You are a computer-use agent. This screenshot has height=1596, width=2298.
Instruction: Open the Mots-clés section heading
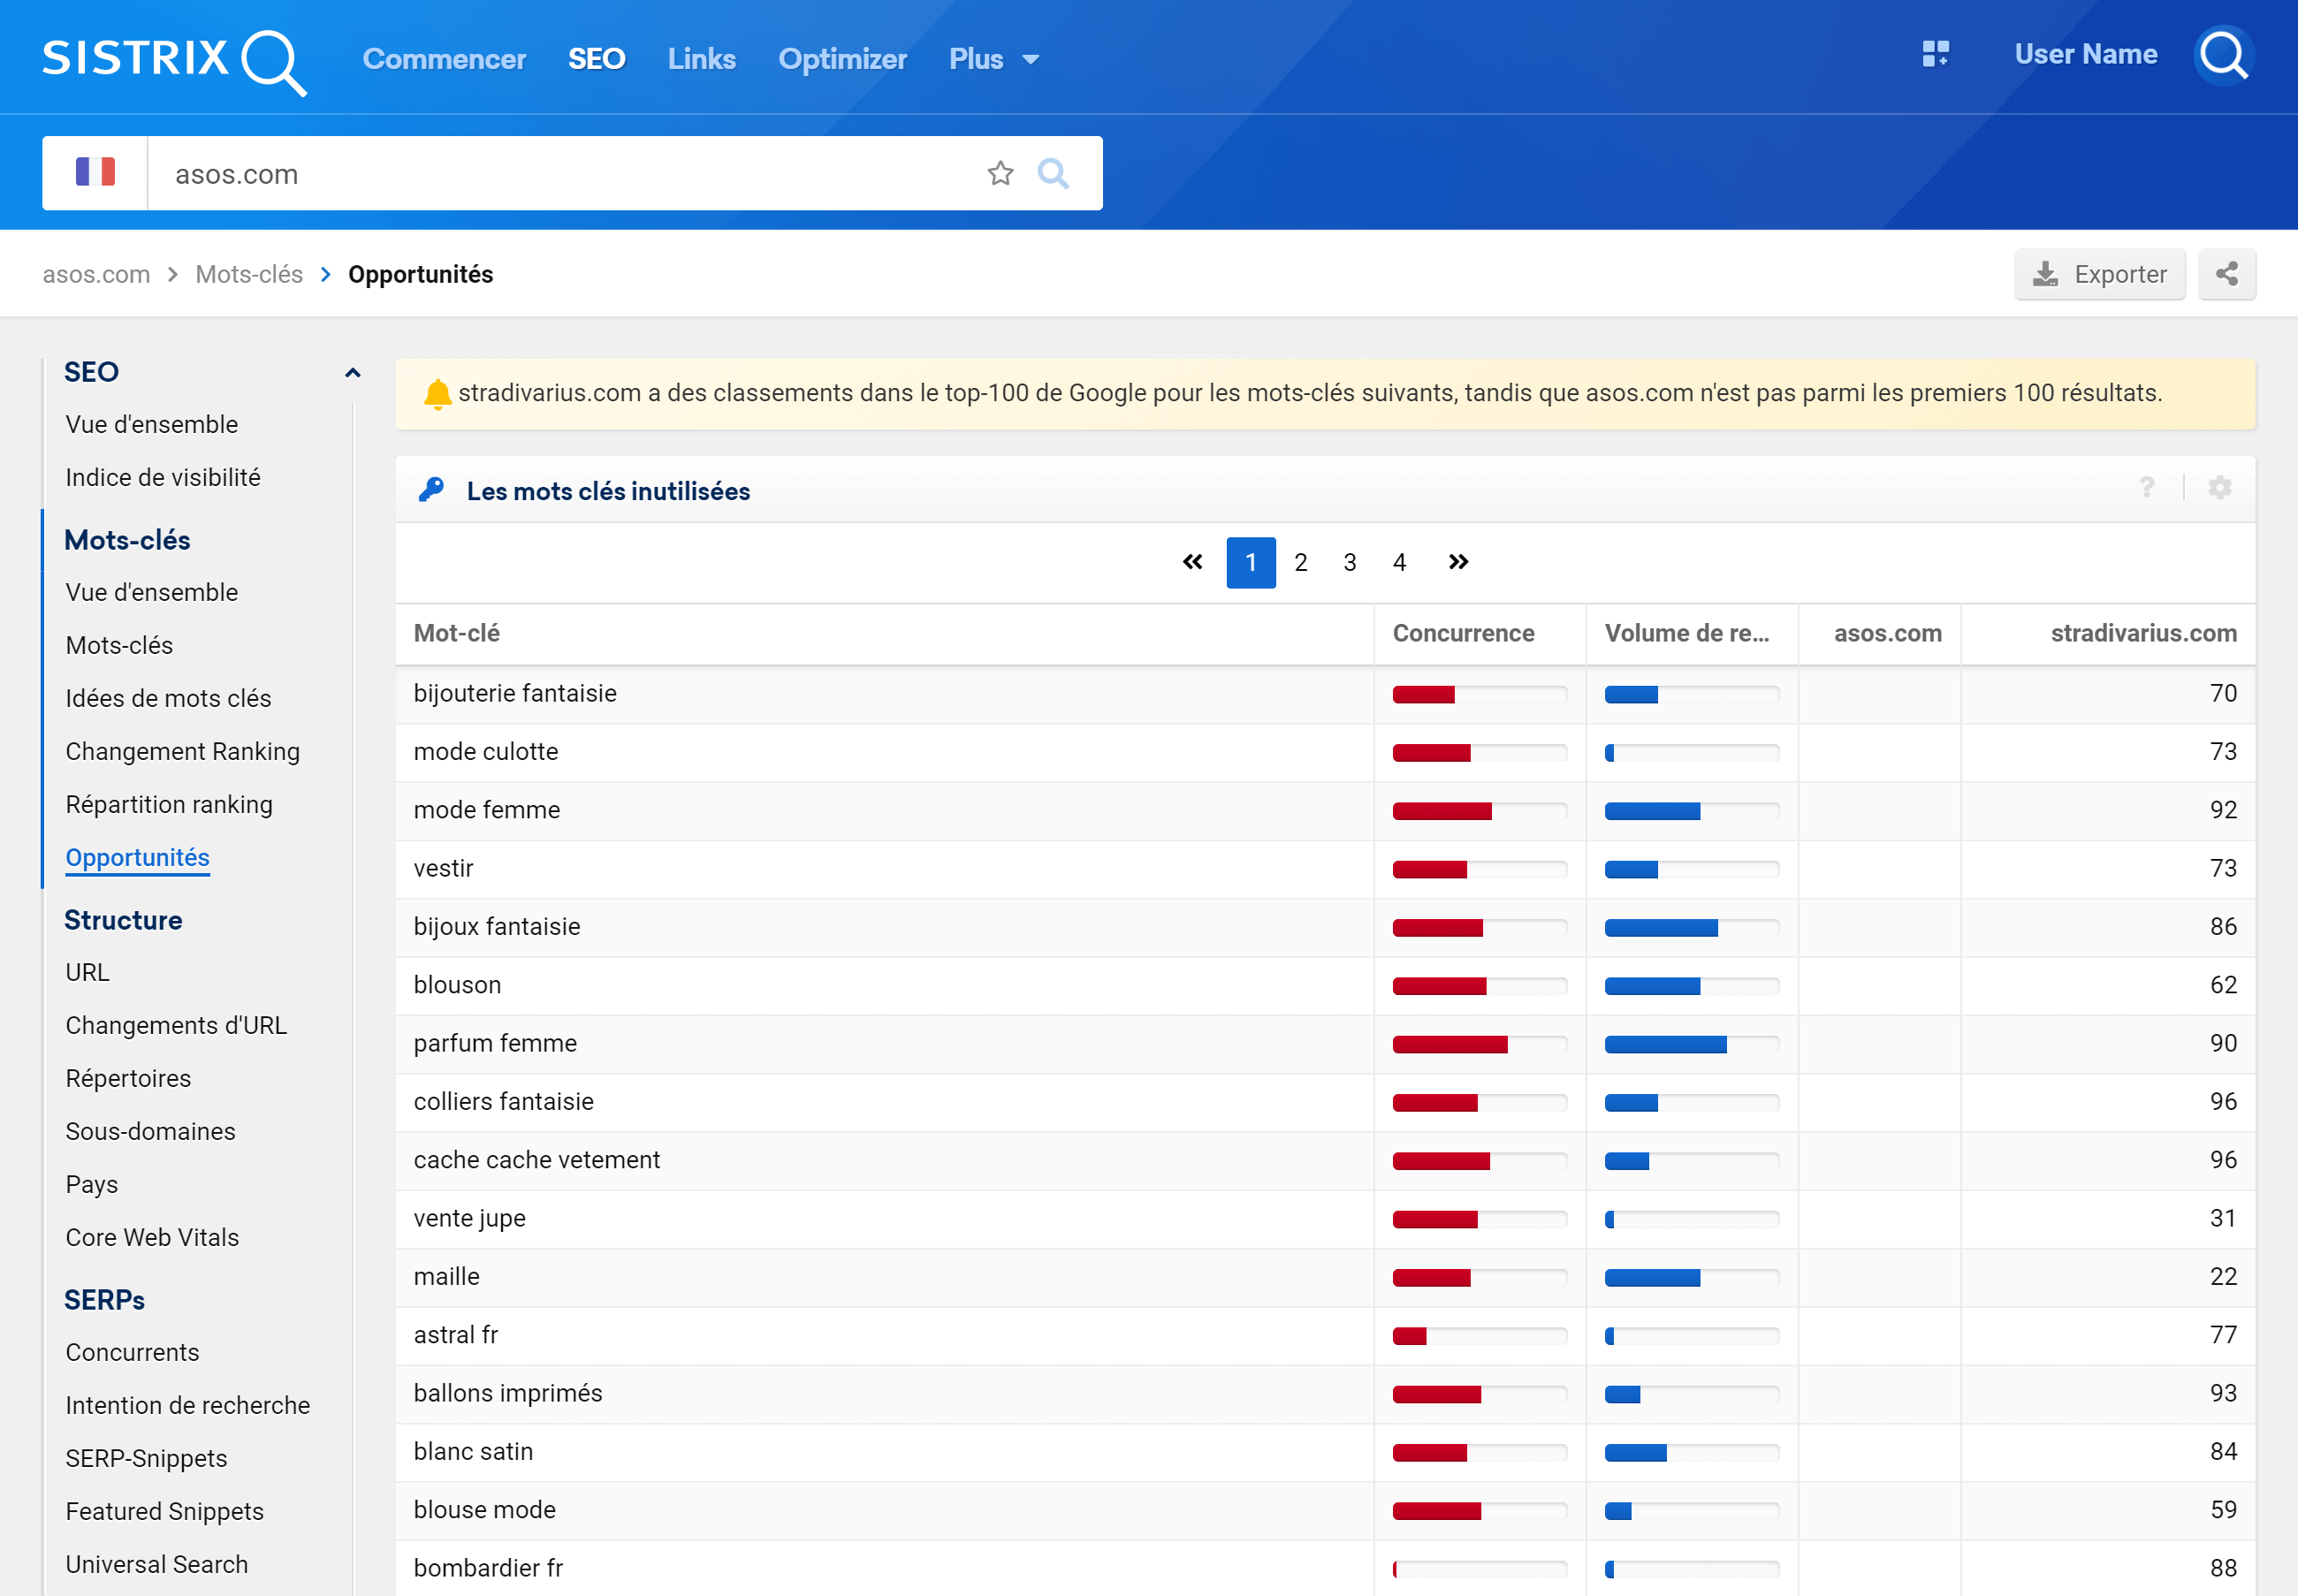pos(127,540)
